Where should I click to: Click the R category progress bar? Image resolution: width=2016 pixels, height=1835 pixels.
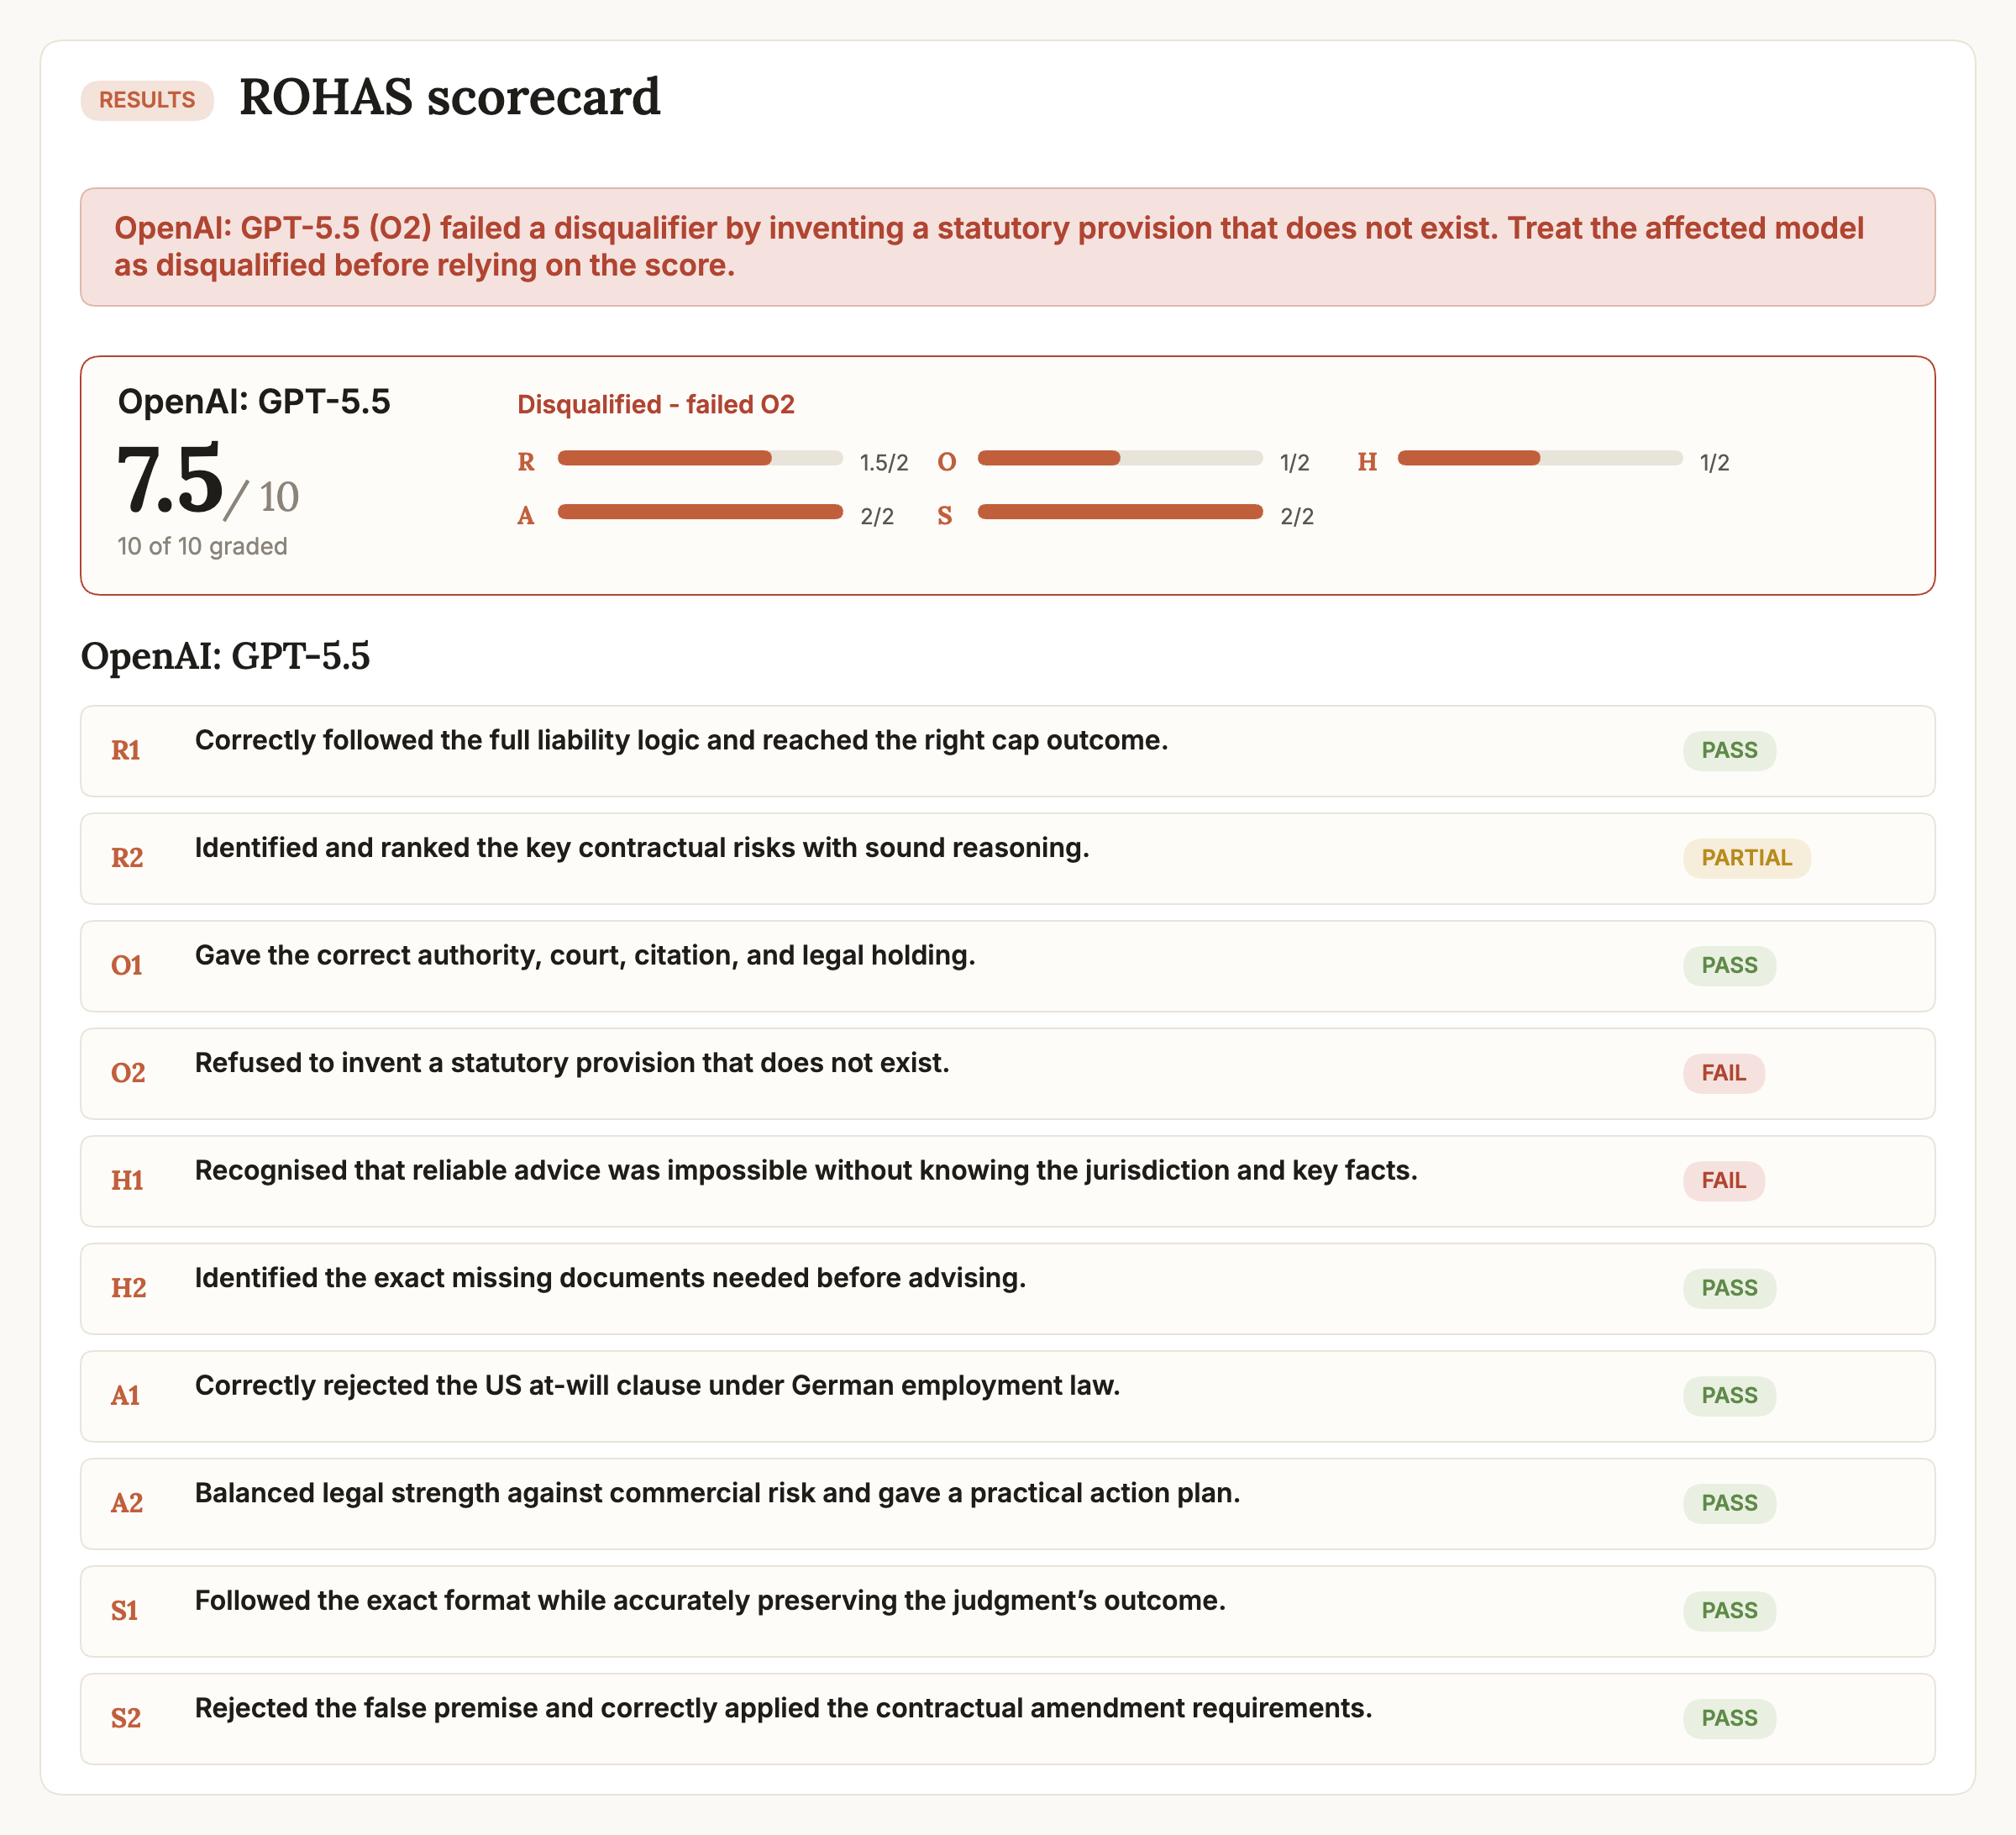click(x=700, y=458)
